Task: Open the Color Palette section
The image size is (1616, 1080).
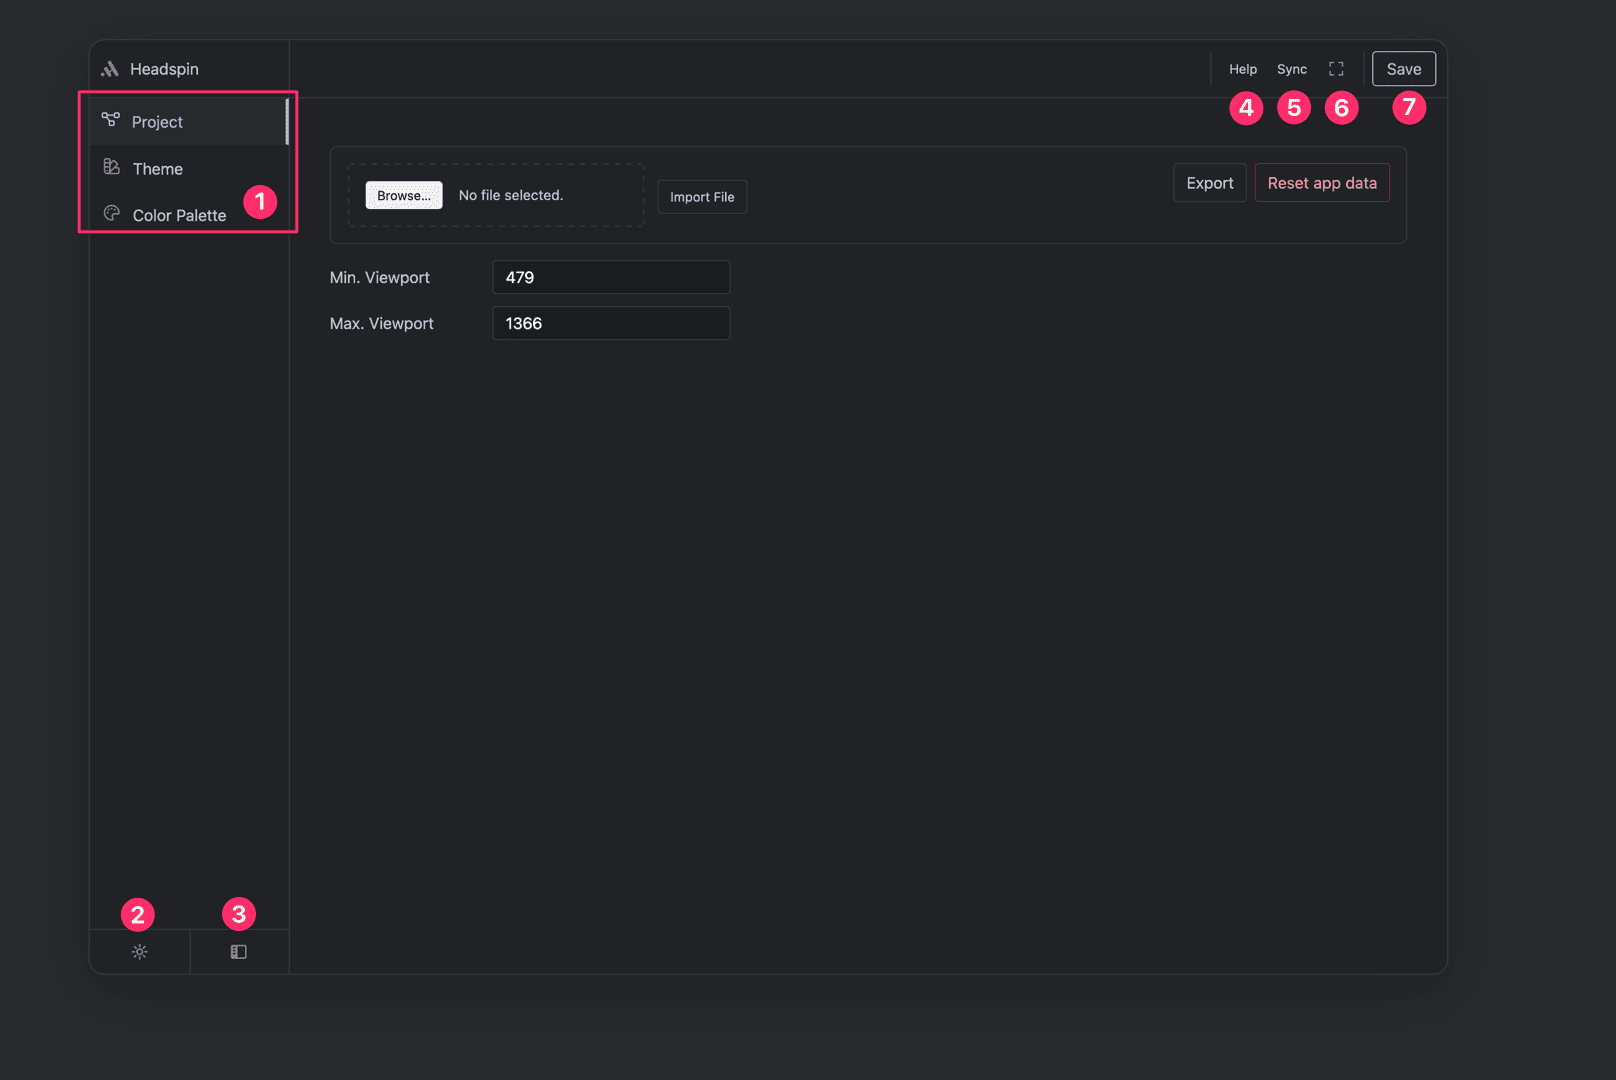Action: click(178, 214)
